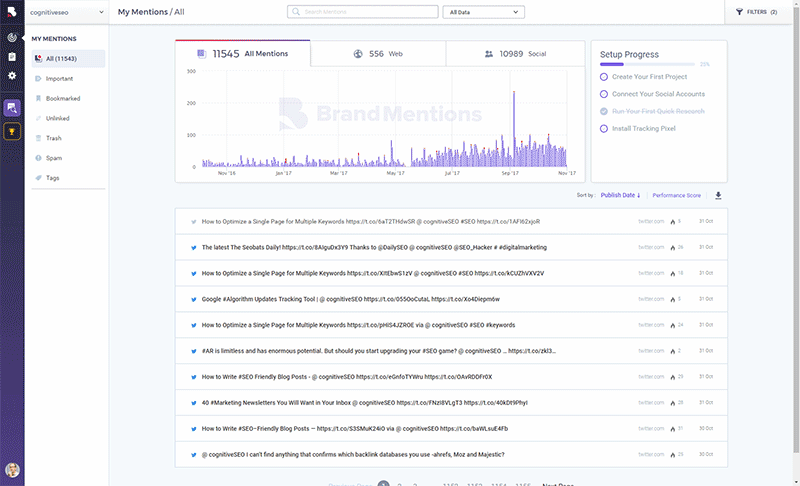Switch to the Web mentions tab
Screen dimensions: 800x486
pos(378,53)
